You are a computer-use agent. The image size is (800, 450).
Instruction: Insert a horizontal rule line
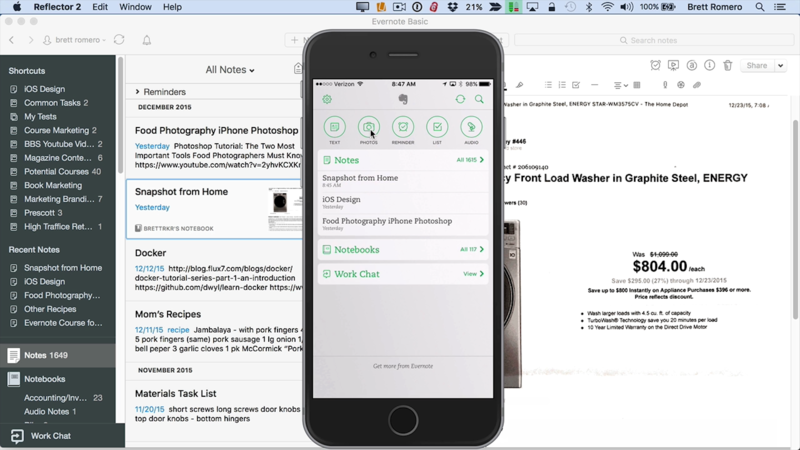(594, 85)
